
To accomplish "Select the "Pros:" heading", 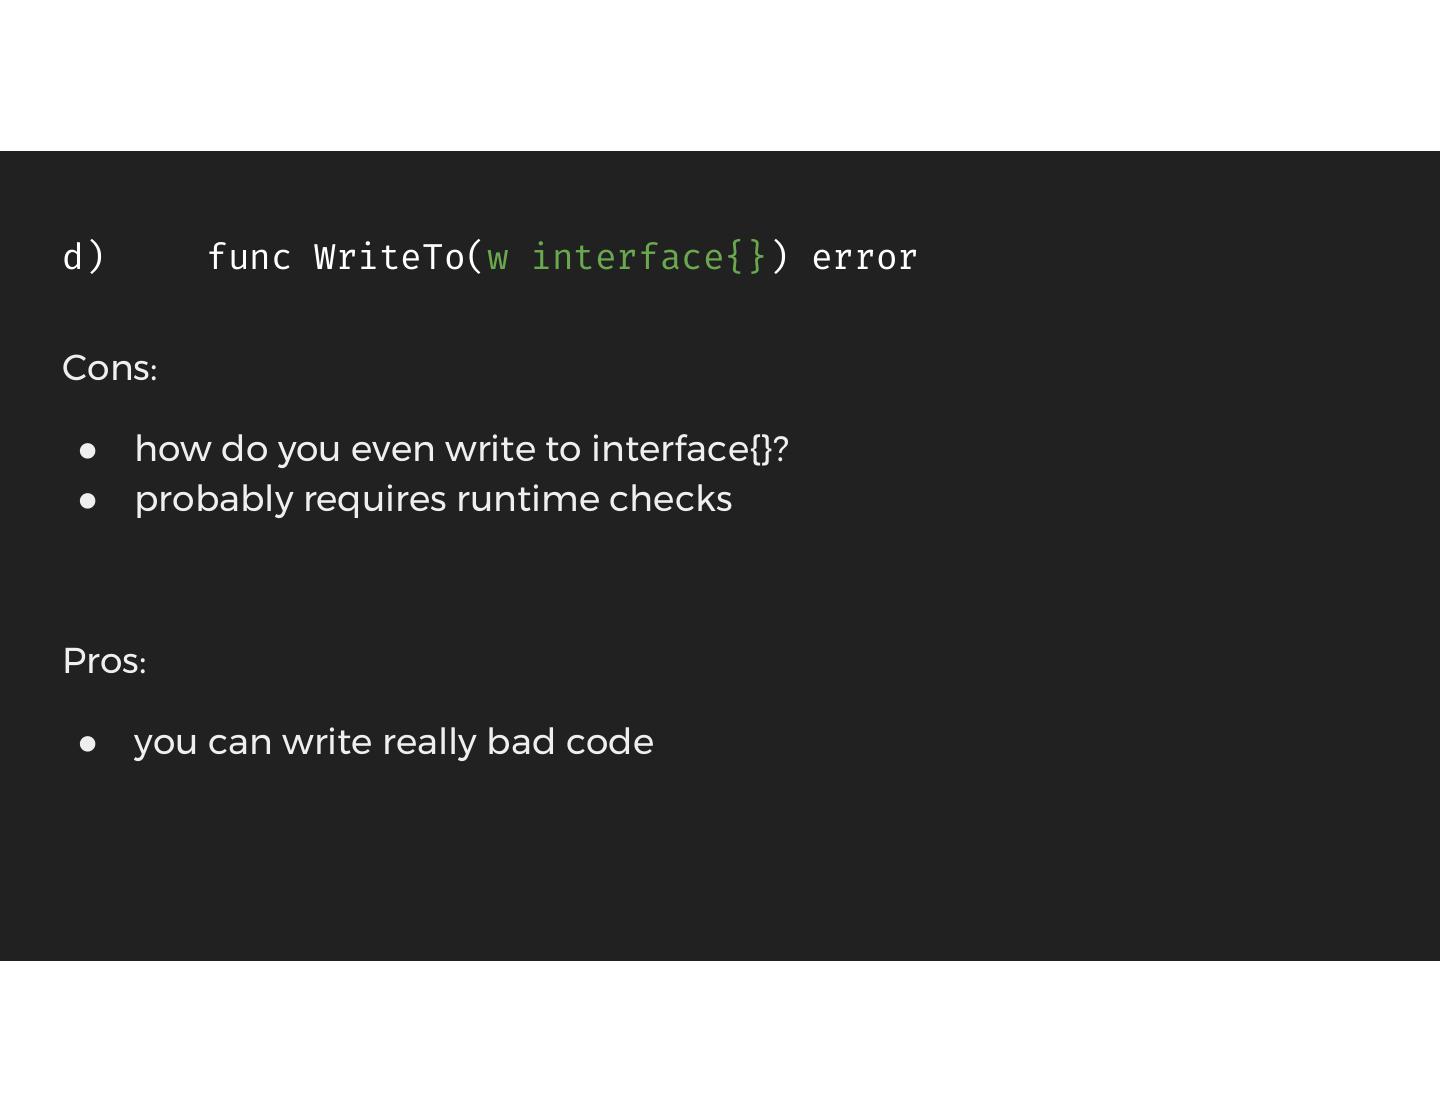I will click(x=105, y=661).
